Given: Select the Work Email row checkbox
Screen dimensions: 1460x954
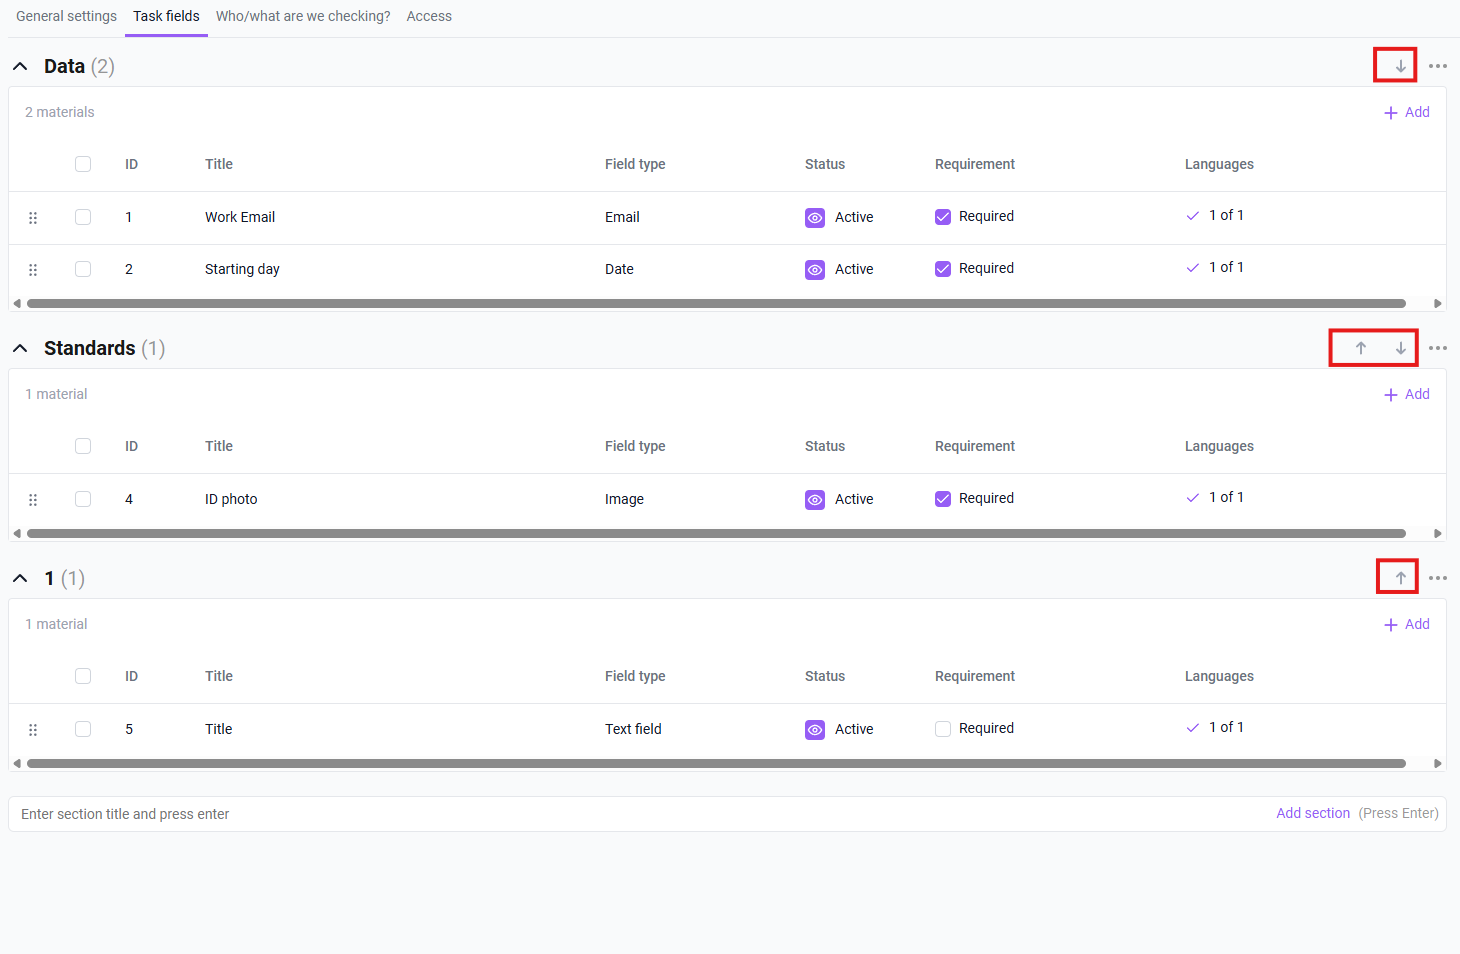Looking at the screenshot, I should [83, 217].
